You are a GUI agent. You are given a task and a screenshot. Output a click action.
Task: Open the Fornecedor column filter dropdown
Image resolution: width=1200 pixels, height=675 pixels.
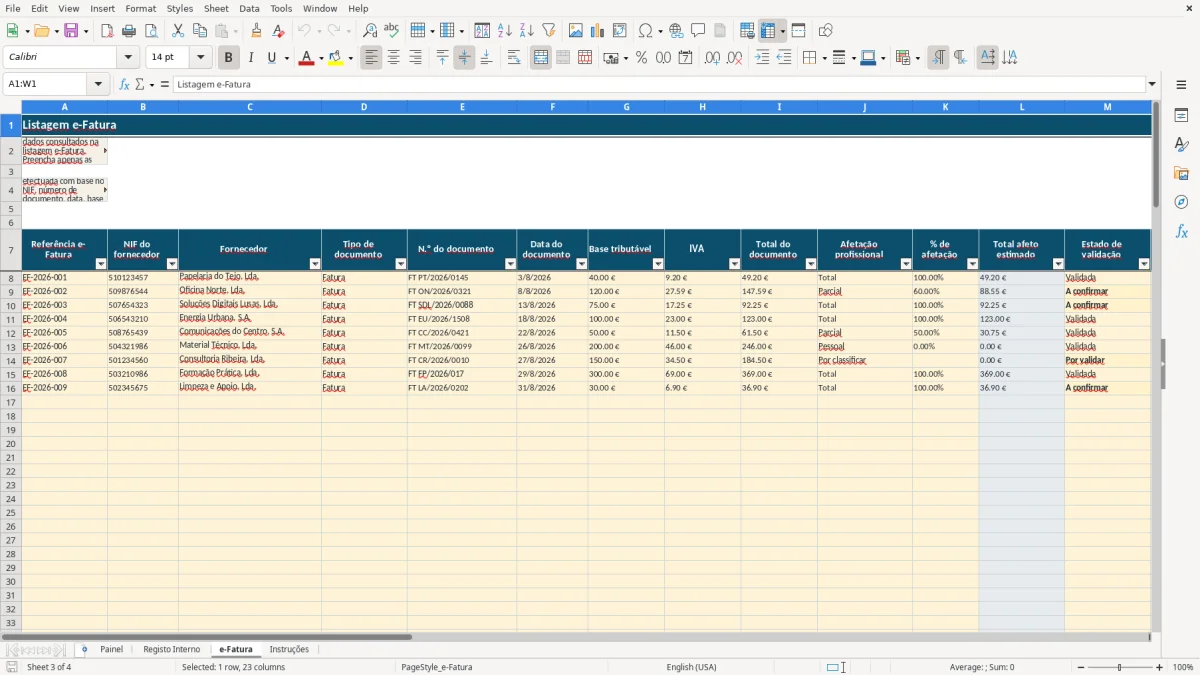pyautogui.click(x=315, y=264)
